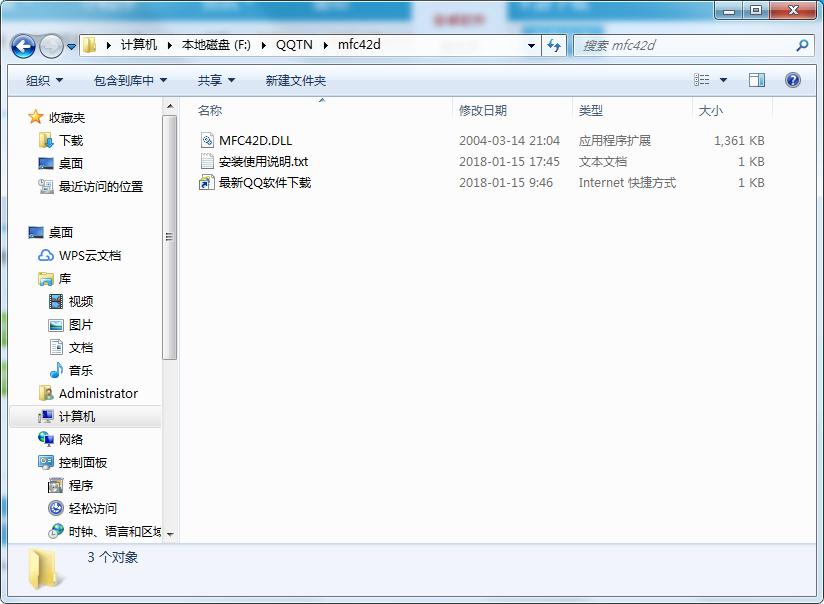The height and width of the screenshot is (604, 824).
Task: Open 下载 in favorites
Action: coord(70,140)
